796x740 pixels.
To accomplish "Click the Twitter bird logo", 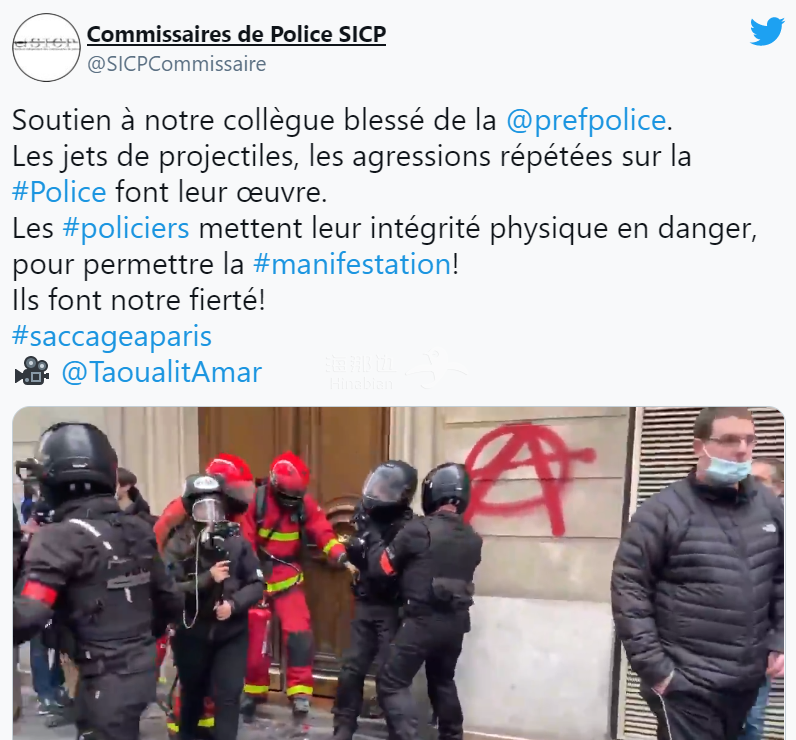I will 767,31.
